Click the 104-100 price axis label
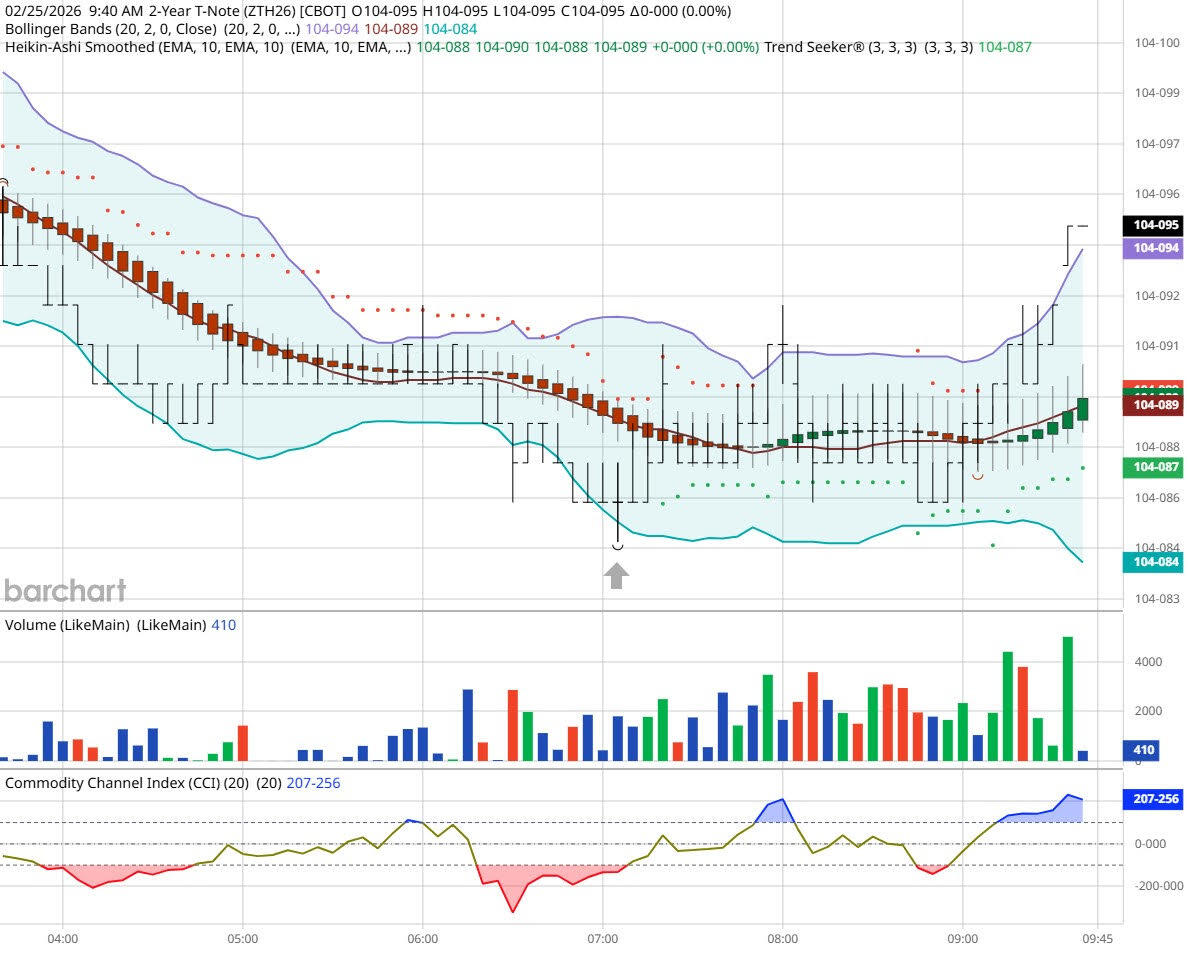This screenshot has width=1188, height=953. (x=1156, y=43)
